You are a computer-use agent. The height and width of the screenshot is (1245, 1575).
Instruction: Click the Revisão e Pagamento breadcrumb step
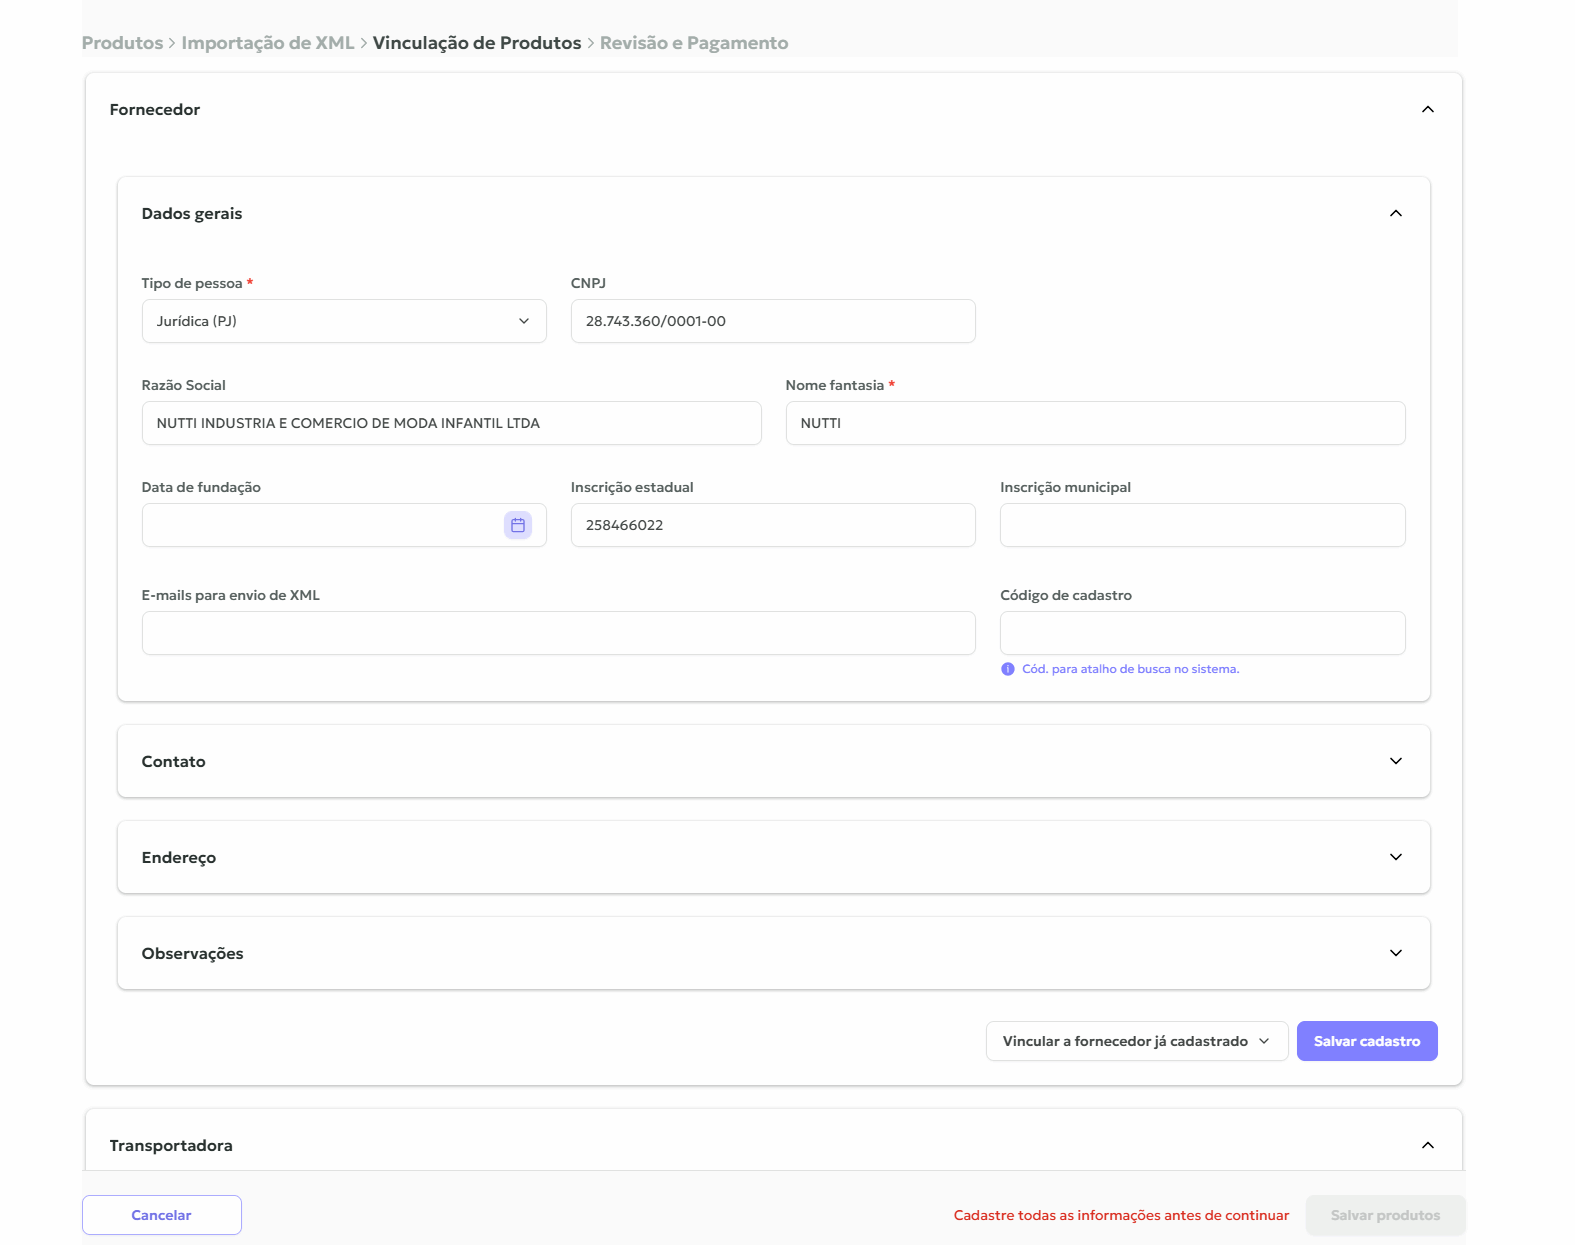pos(693,43)
